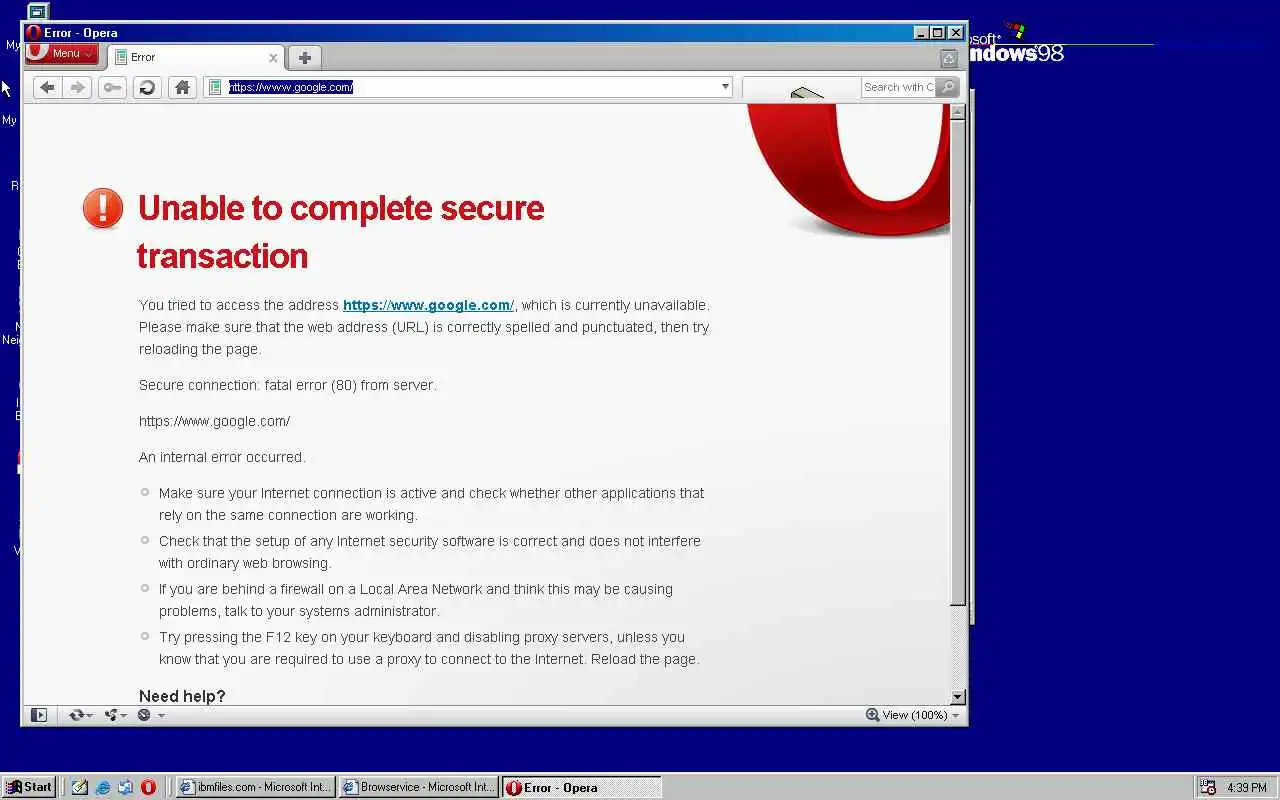Expand the address bar history dropdown
The width and height of the screenshot is (1280, 800).
(725, 87)
